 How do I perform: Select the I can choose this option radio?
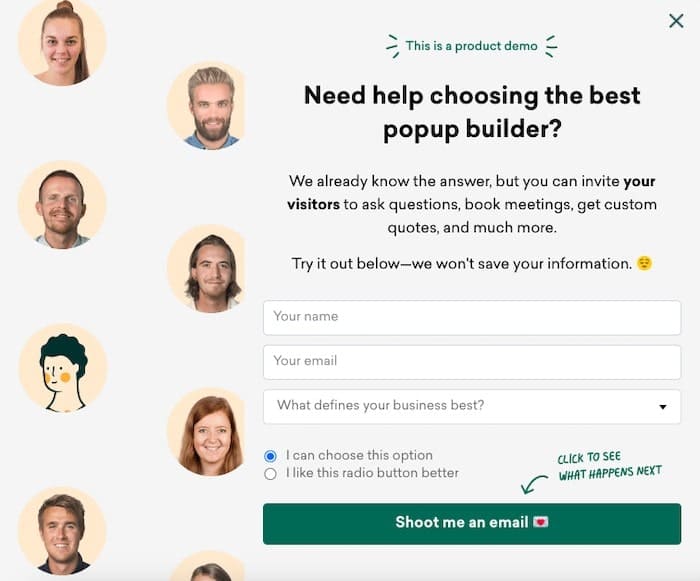(270, 456)
